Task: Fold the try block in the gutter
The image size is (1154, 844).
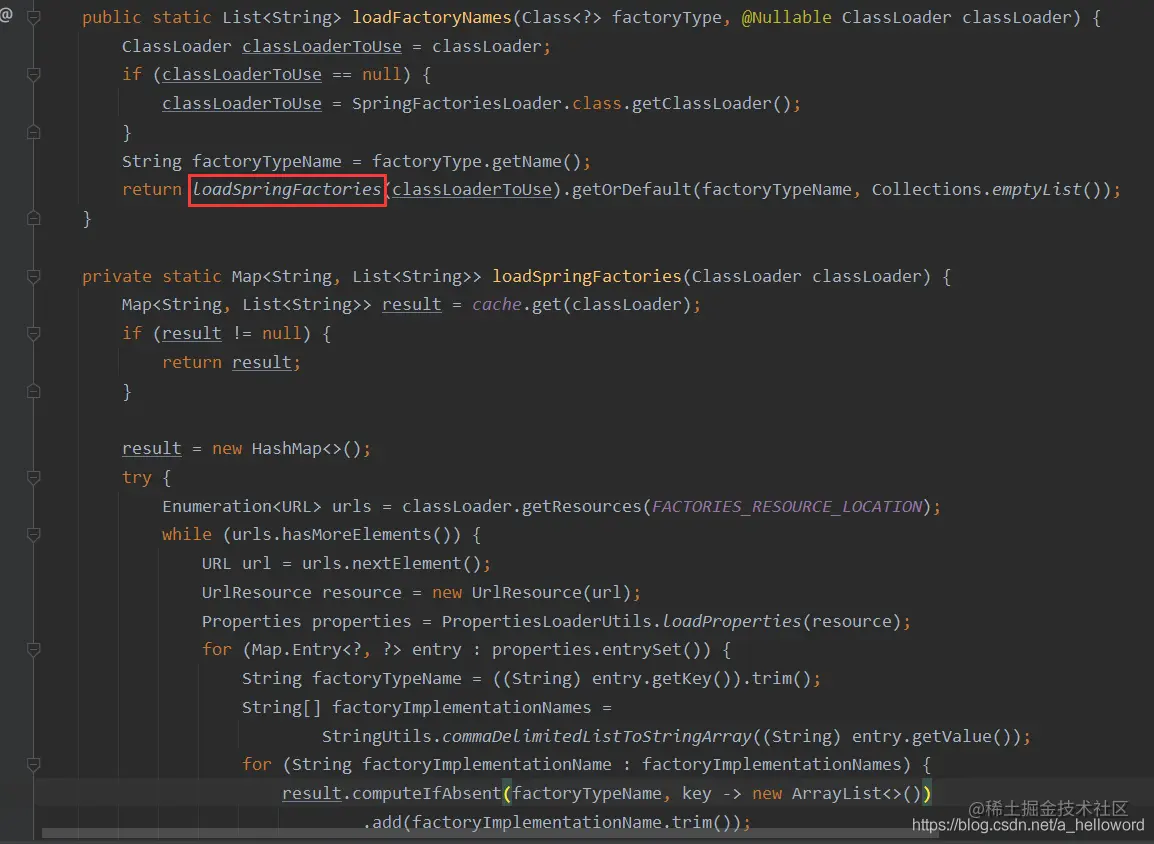Action: click(34, 478)
